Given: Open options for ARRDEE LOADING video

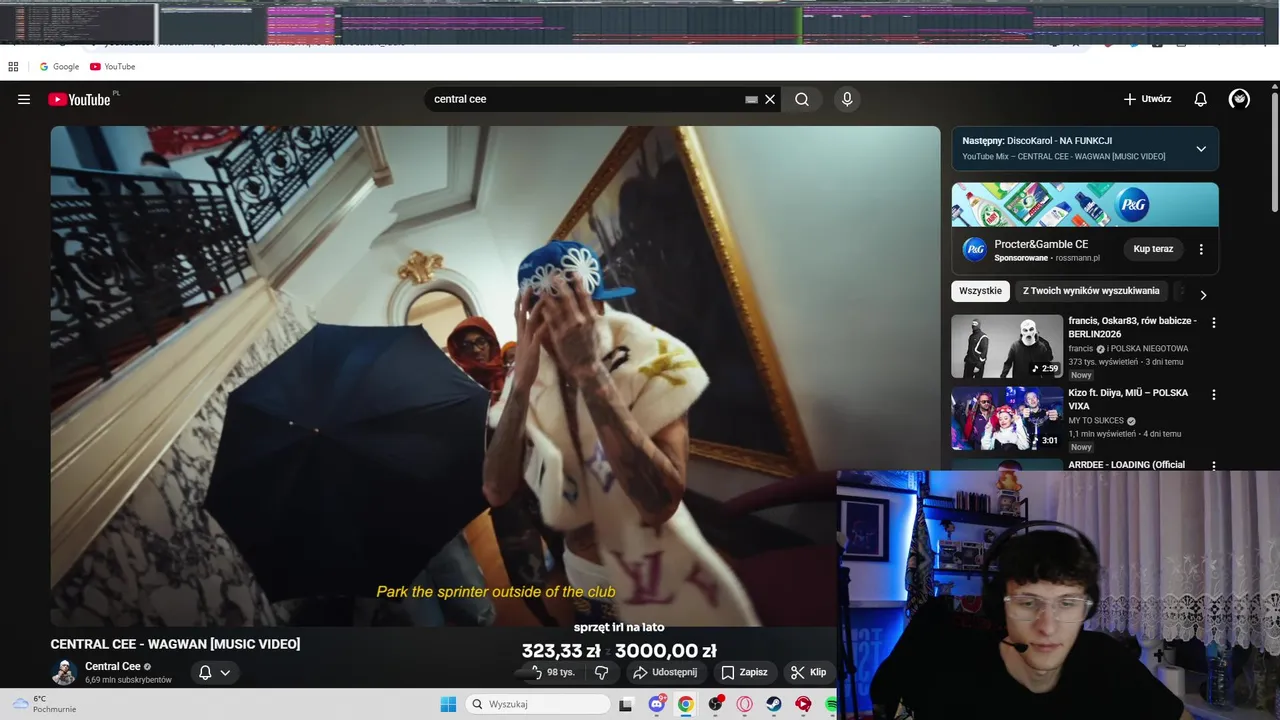Looking at the screenshot, I should pos(1214,466).
